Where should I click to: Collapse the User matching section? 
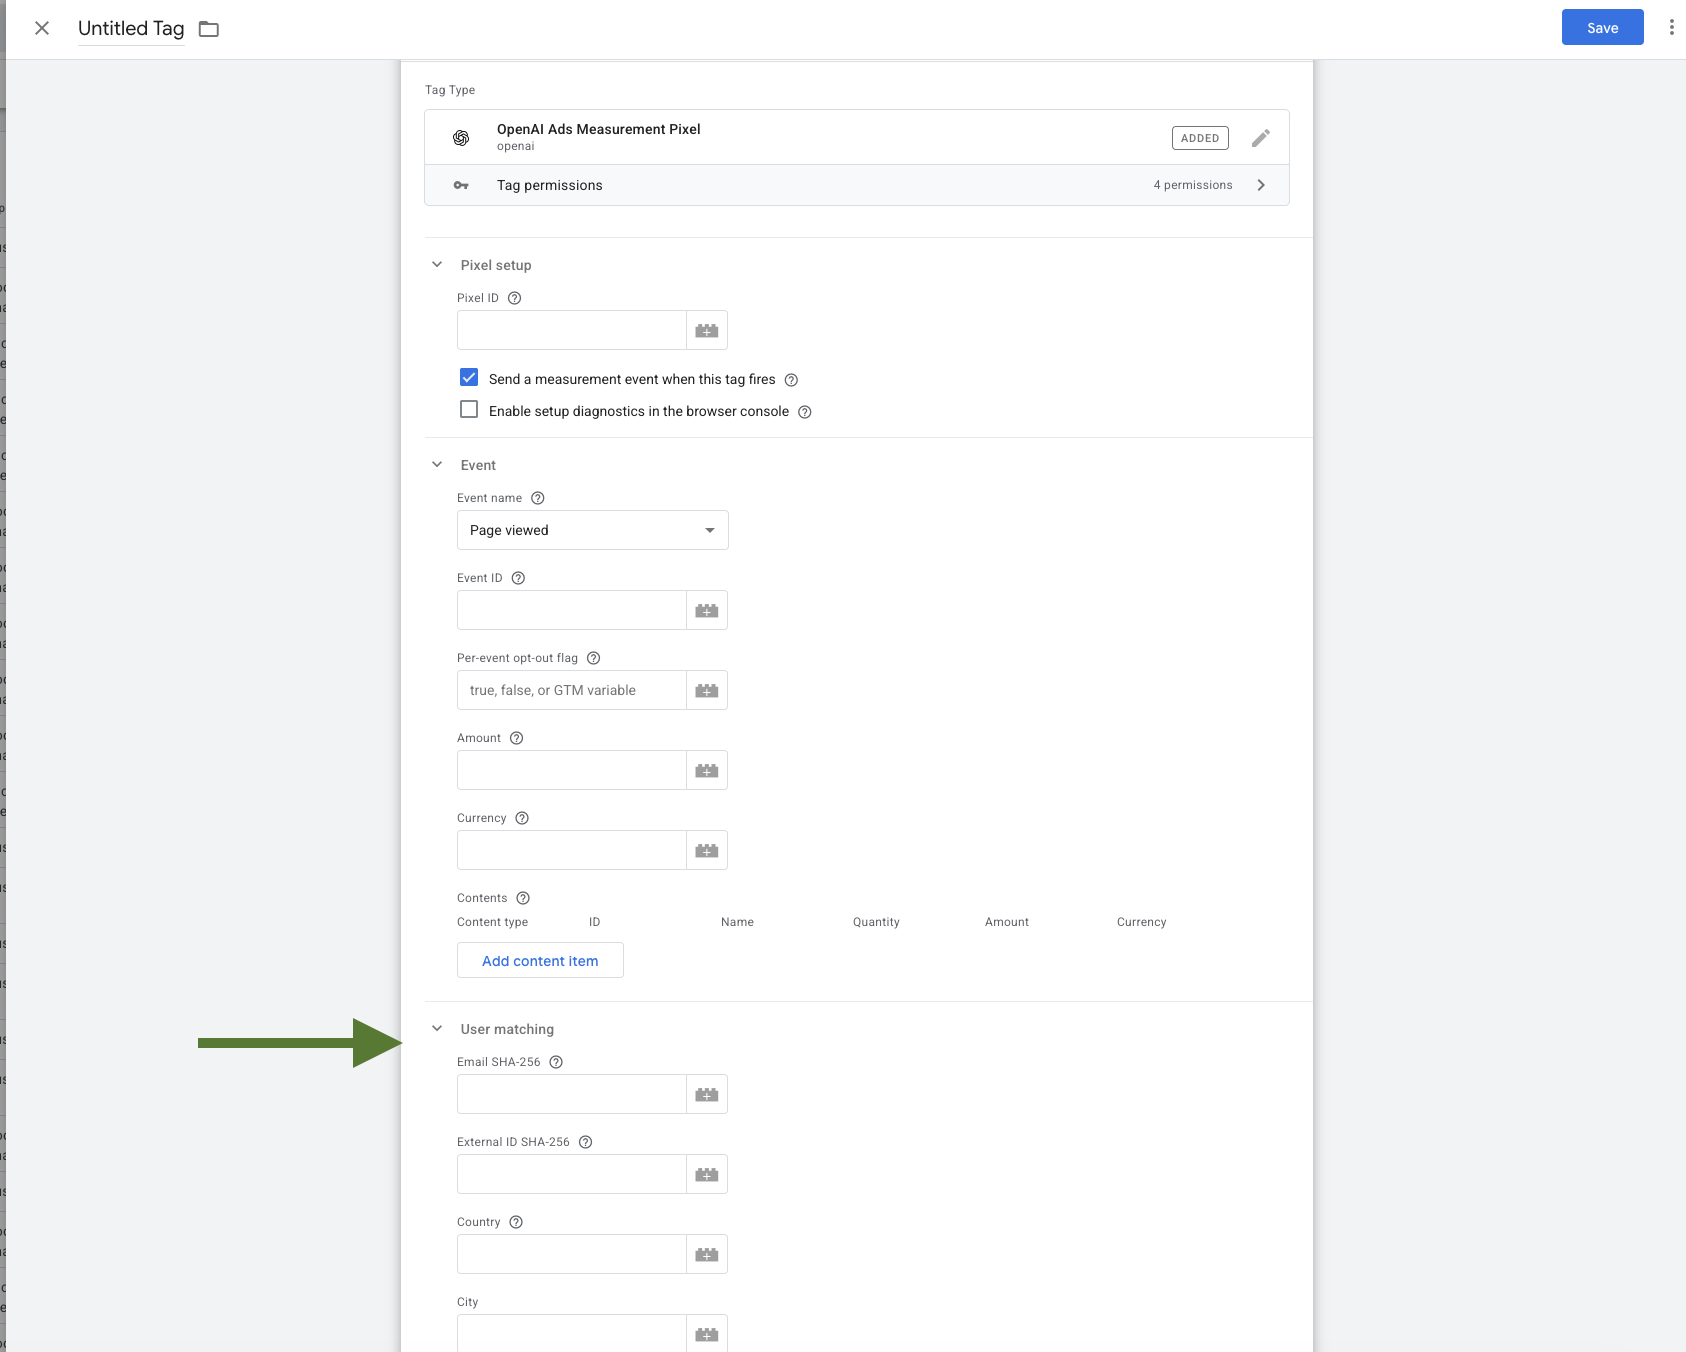click(437, 1029)
